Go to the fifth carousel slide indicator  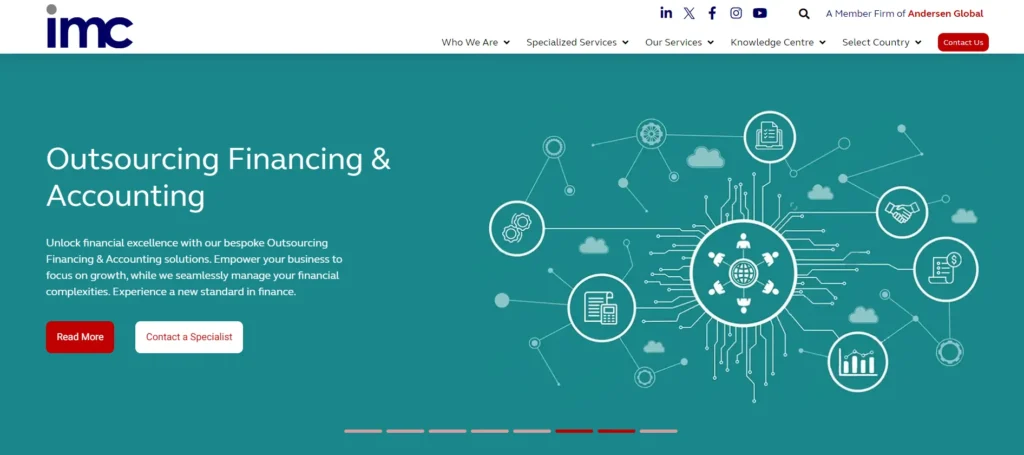(532, 431)
